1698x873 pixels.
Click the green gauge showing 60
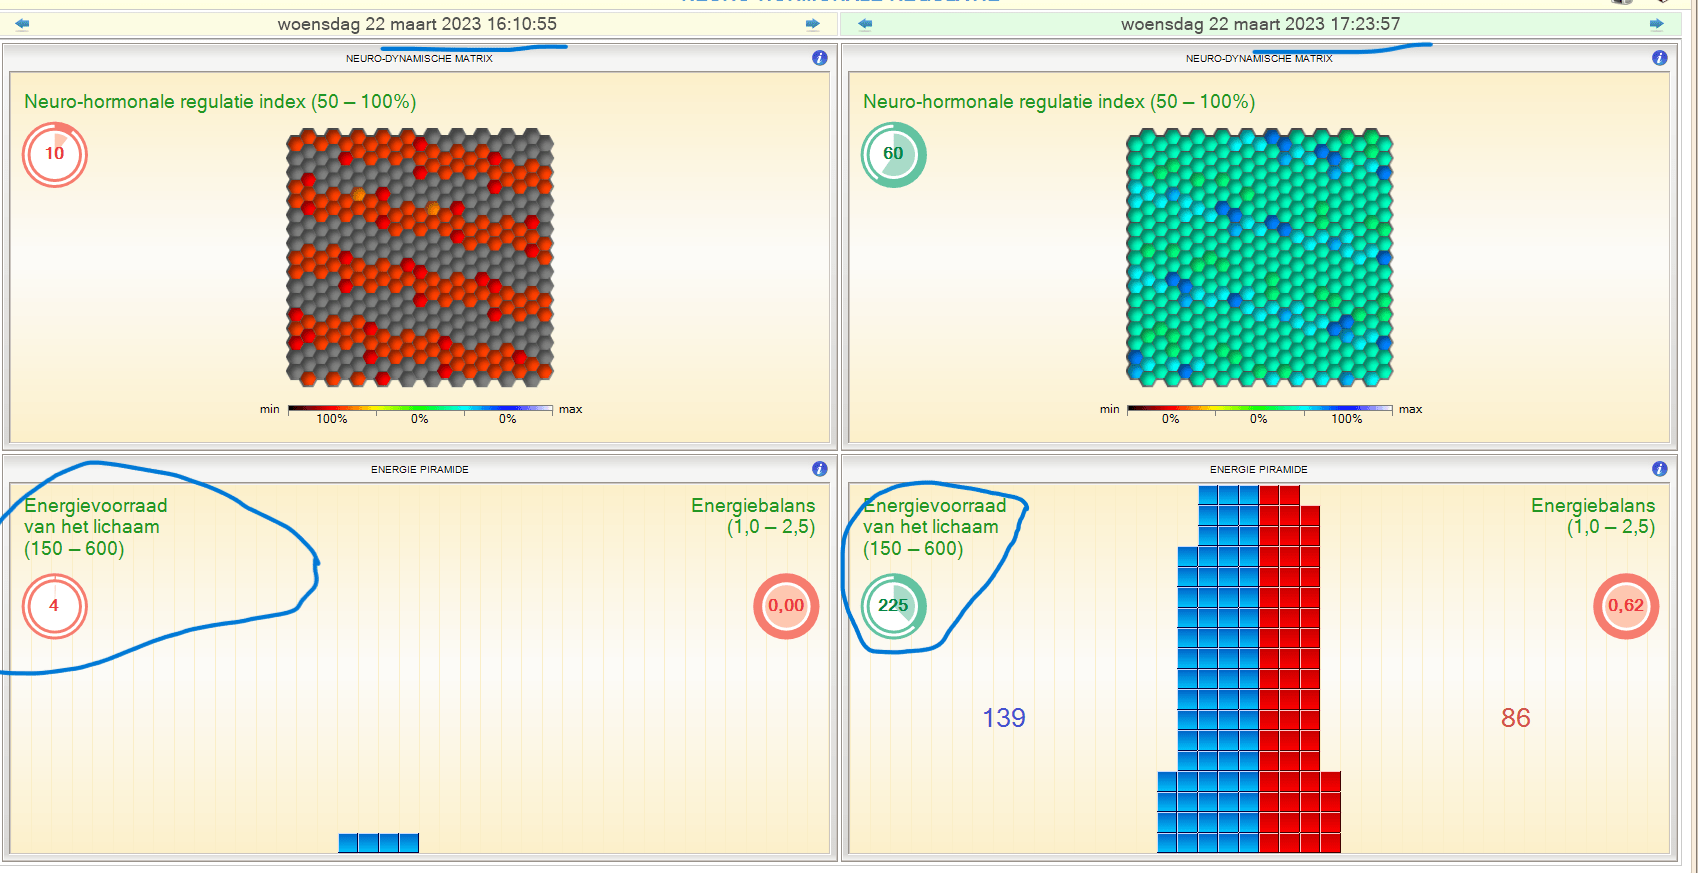894,154
